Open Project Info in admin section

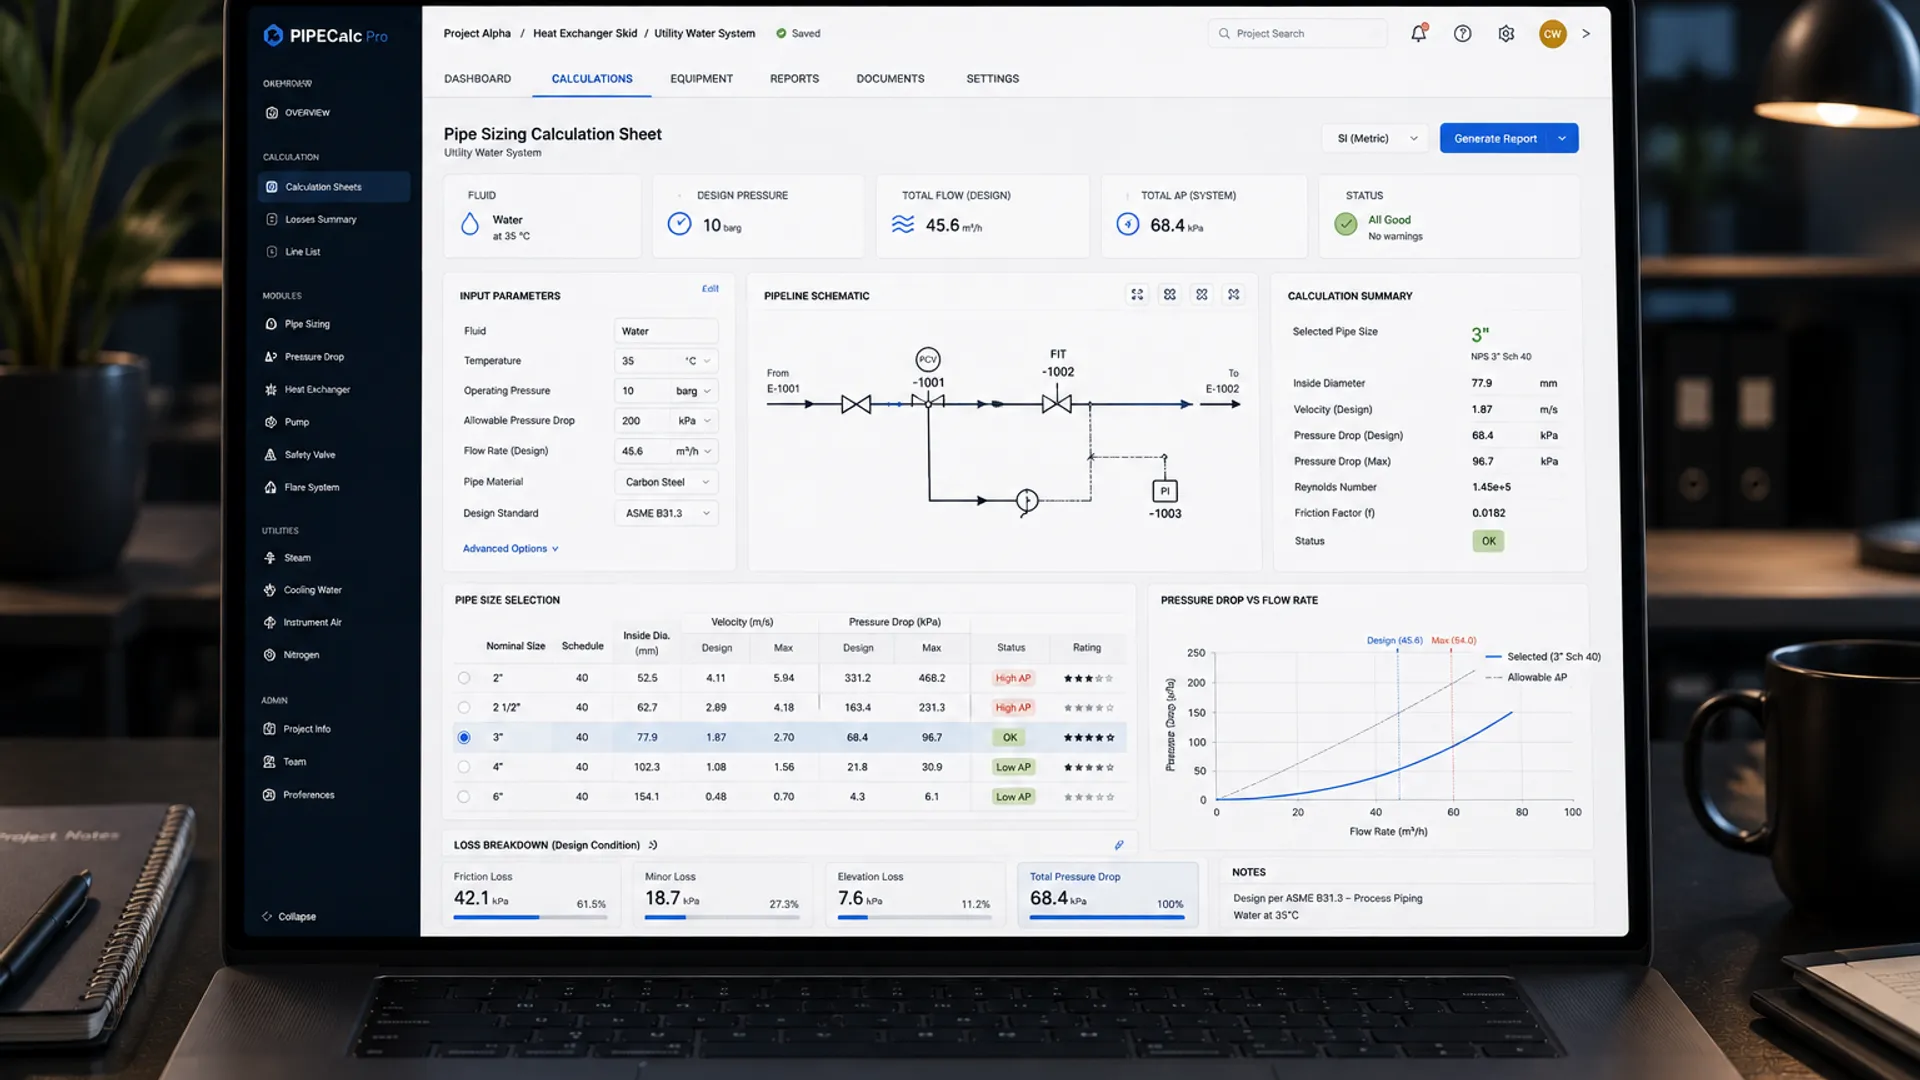pyautogui.click(x=296, y=729)
